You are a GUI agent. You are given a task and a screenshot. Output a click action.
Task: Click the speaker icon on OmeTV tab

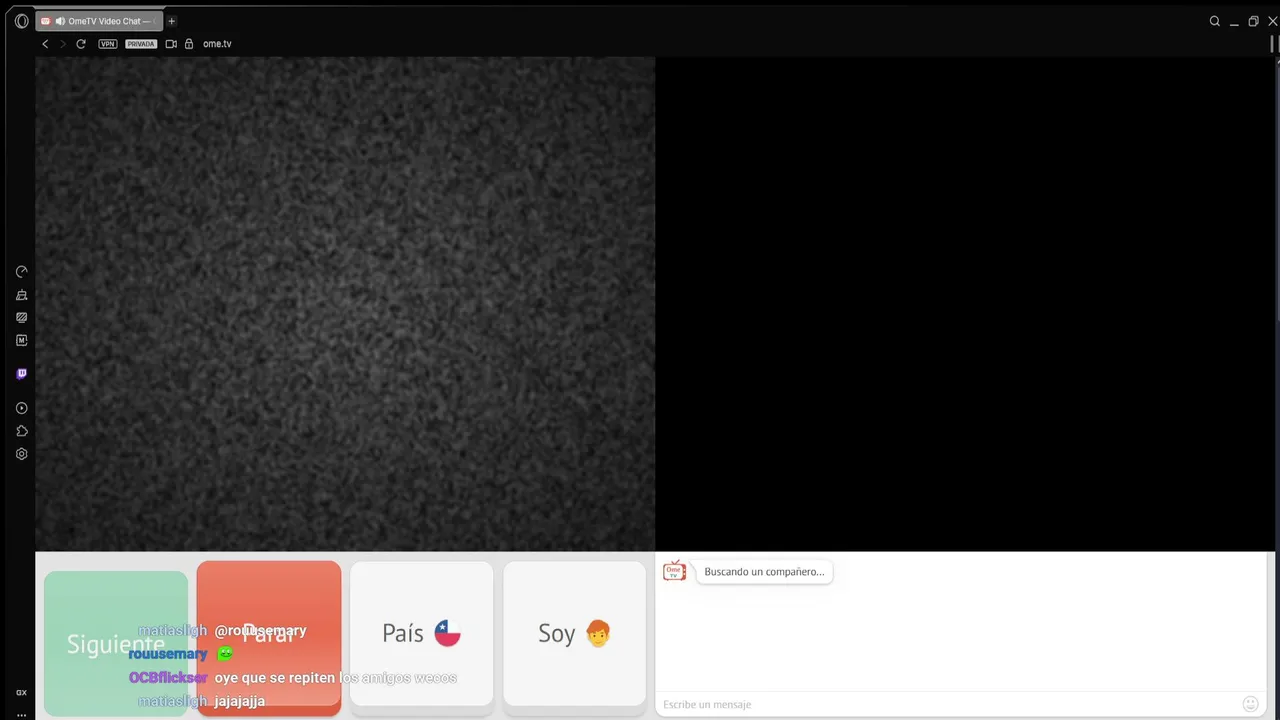[60, 21]
